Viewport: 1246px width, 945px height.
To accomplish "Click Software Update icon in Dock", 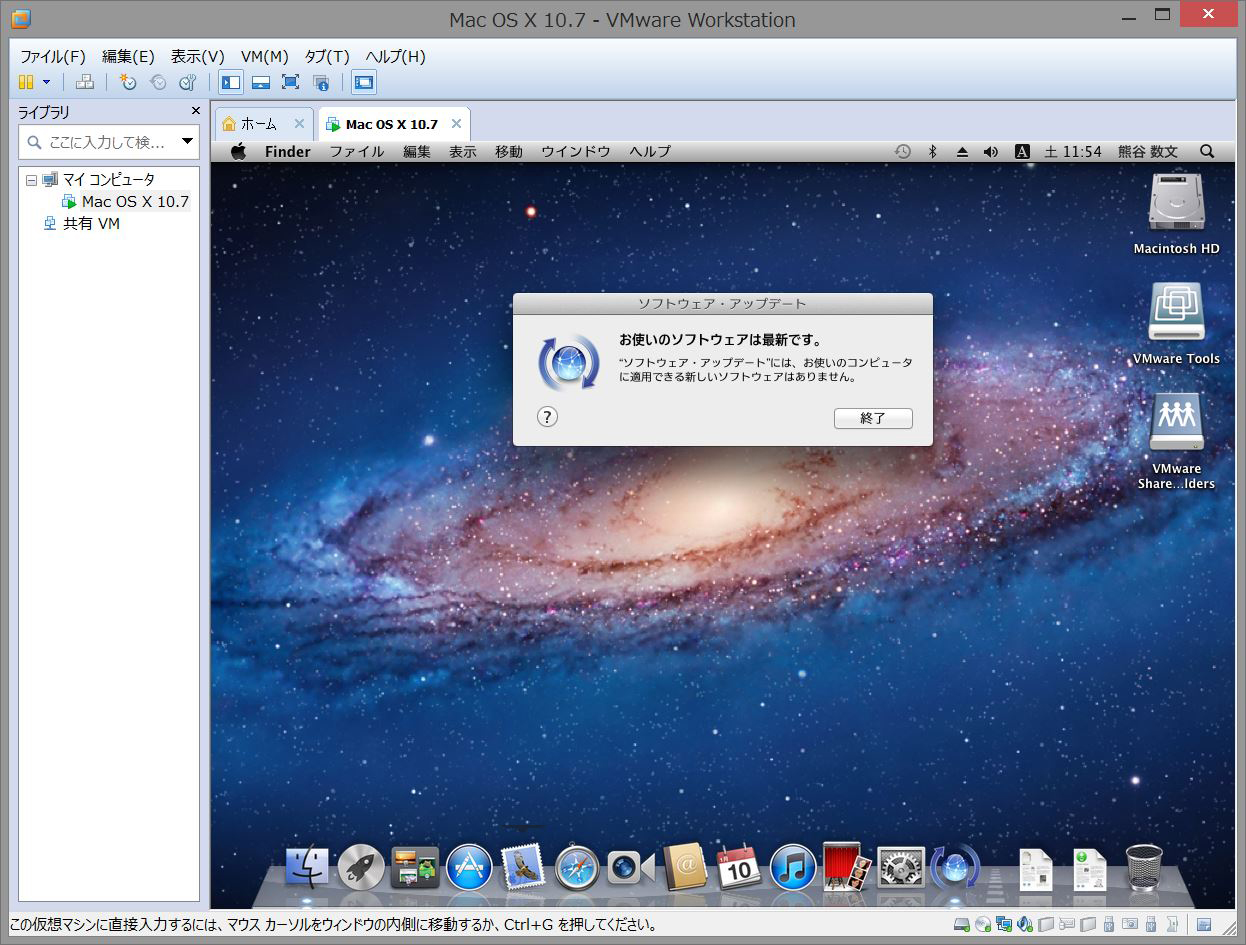I will tap(955, 867).
